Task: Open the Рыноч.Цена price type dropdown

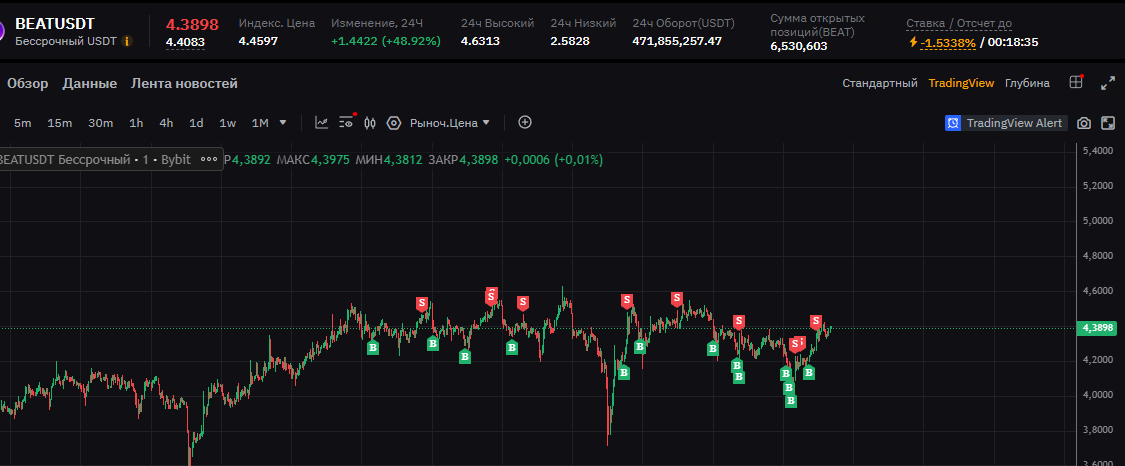Action: tap(450, 123)
